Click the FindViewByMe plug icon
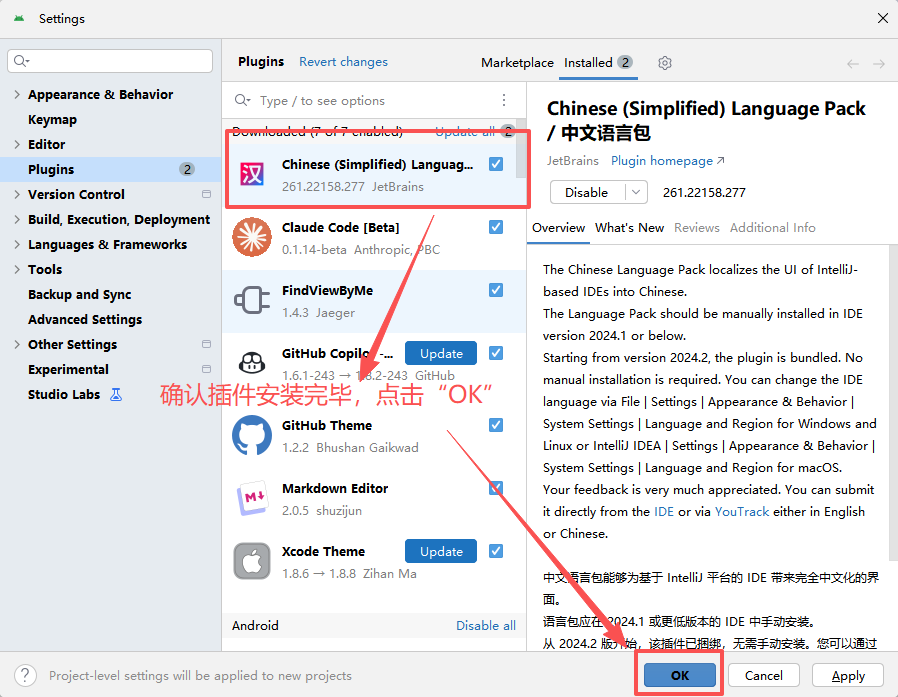 pyautogui.click(x=252, y=300)
